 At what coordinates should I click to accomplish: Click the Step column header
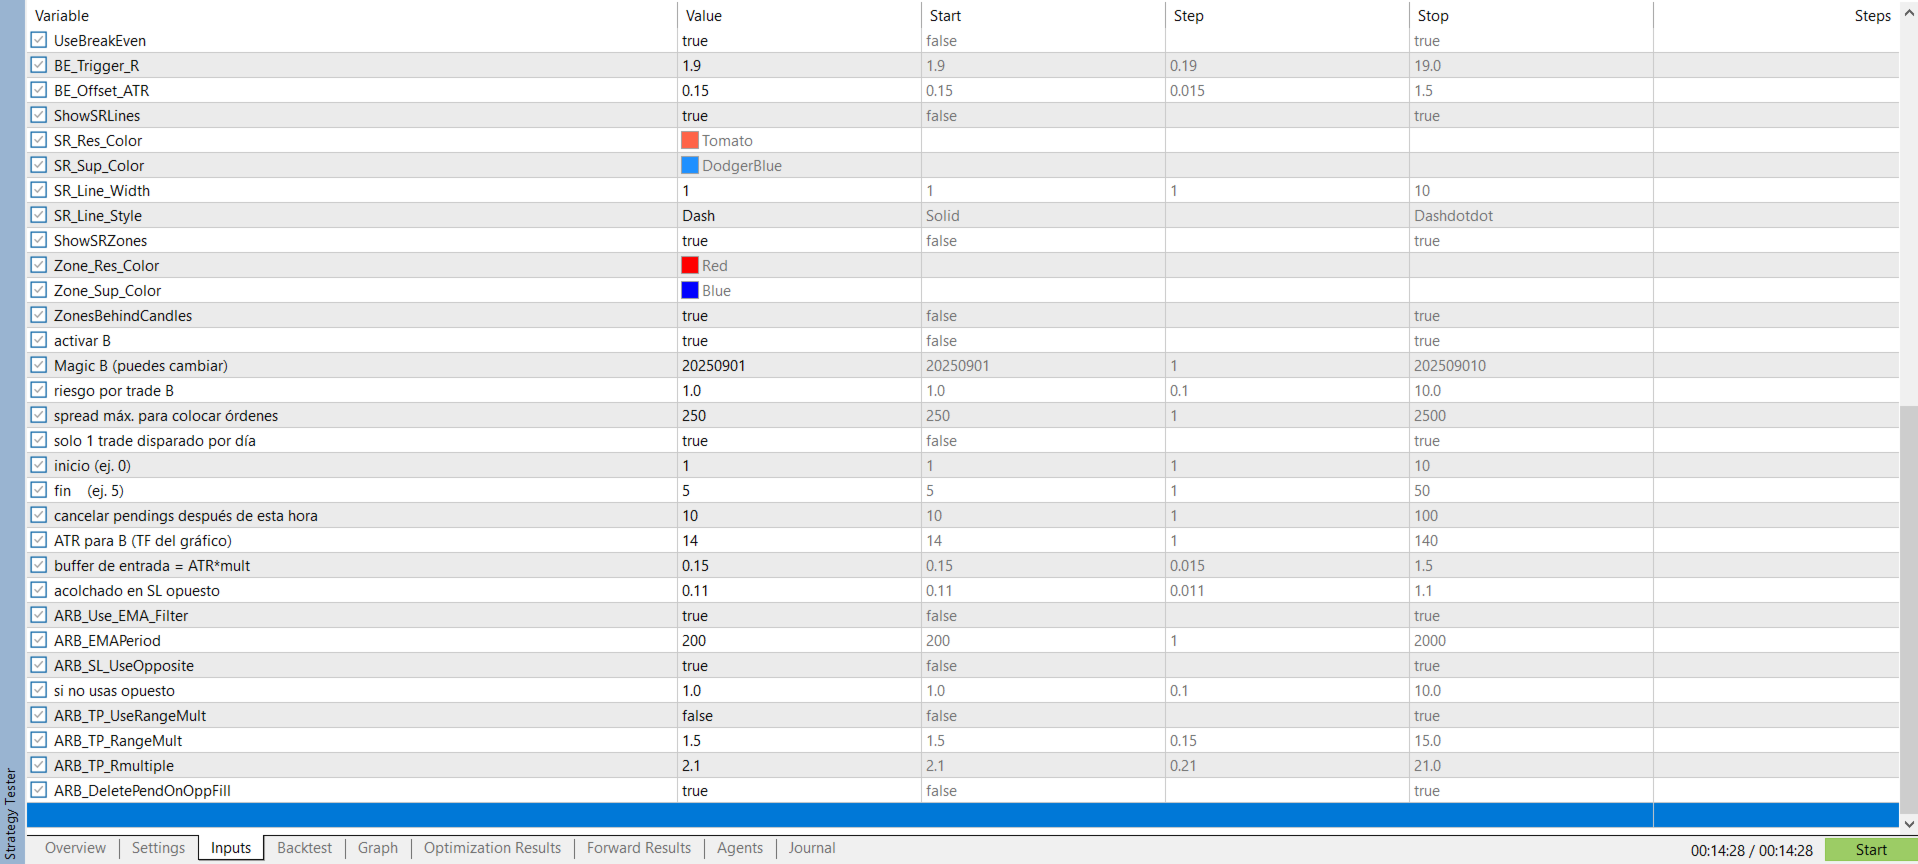pos(1287,15)
